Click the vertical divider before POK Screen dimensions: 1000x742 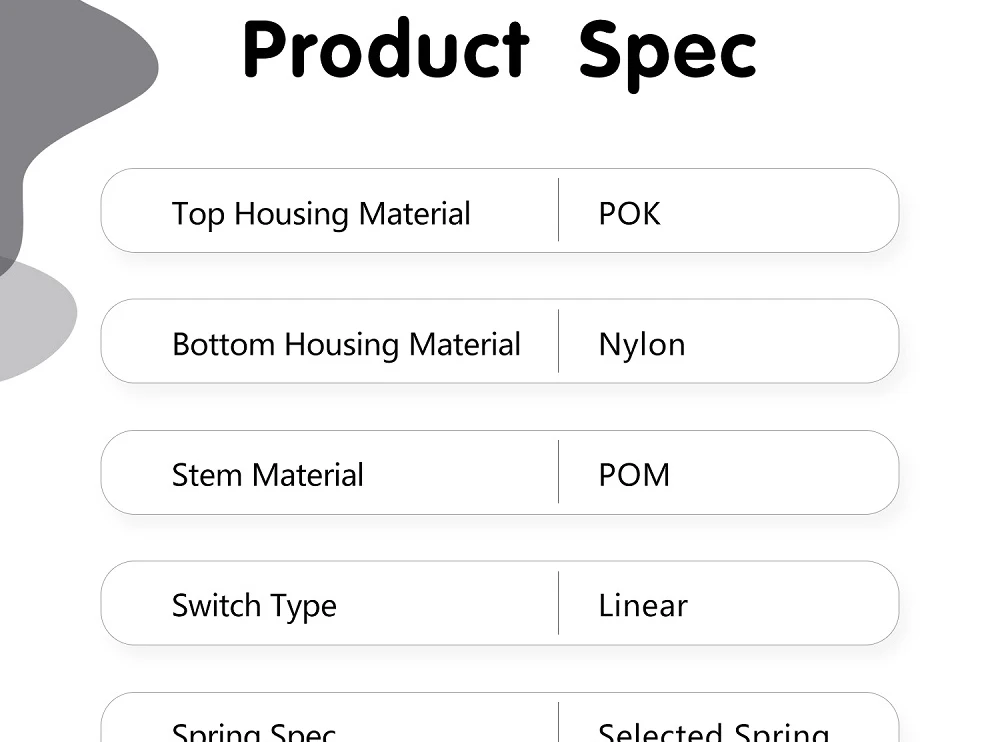click(x=558, y=210)
